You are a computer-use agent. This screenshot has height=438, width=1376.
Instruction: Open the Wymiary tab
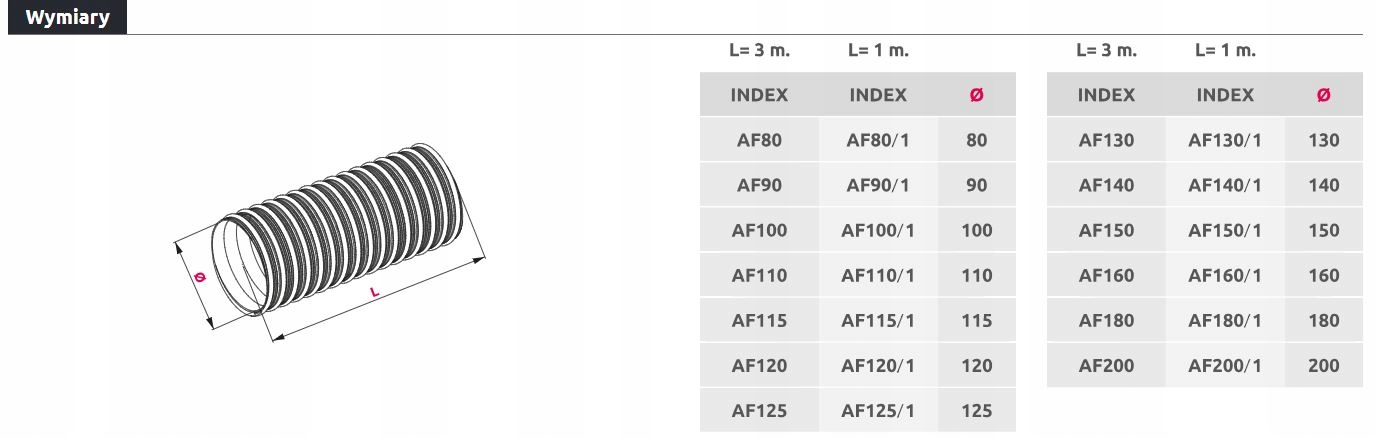pyautogui.click(x=67, y=18)
